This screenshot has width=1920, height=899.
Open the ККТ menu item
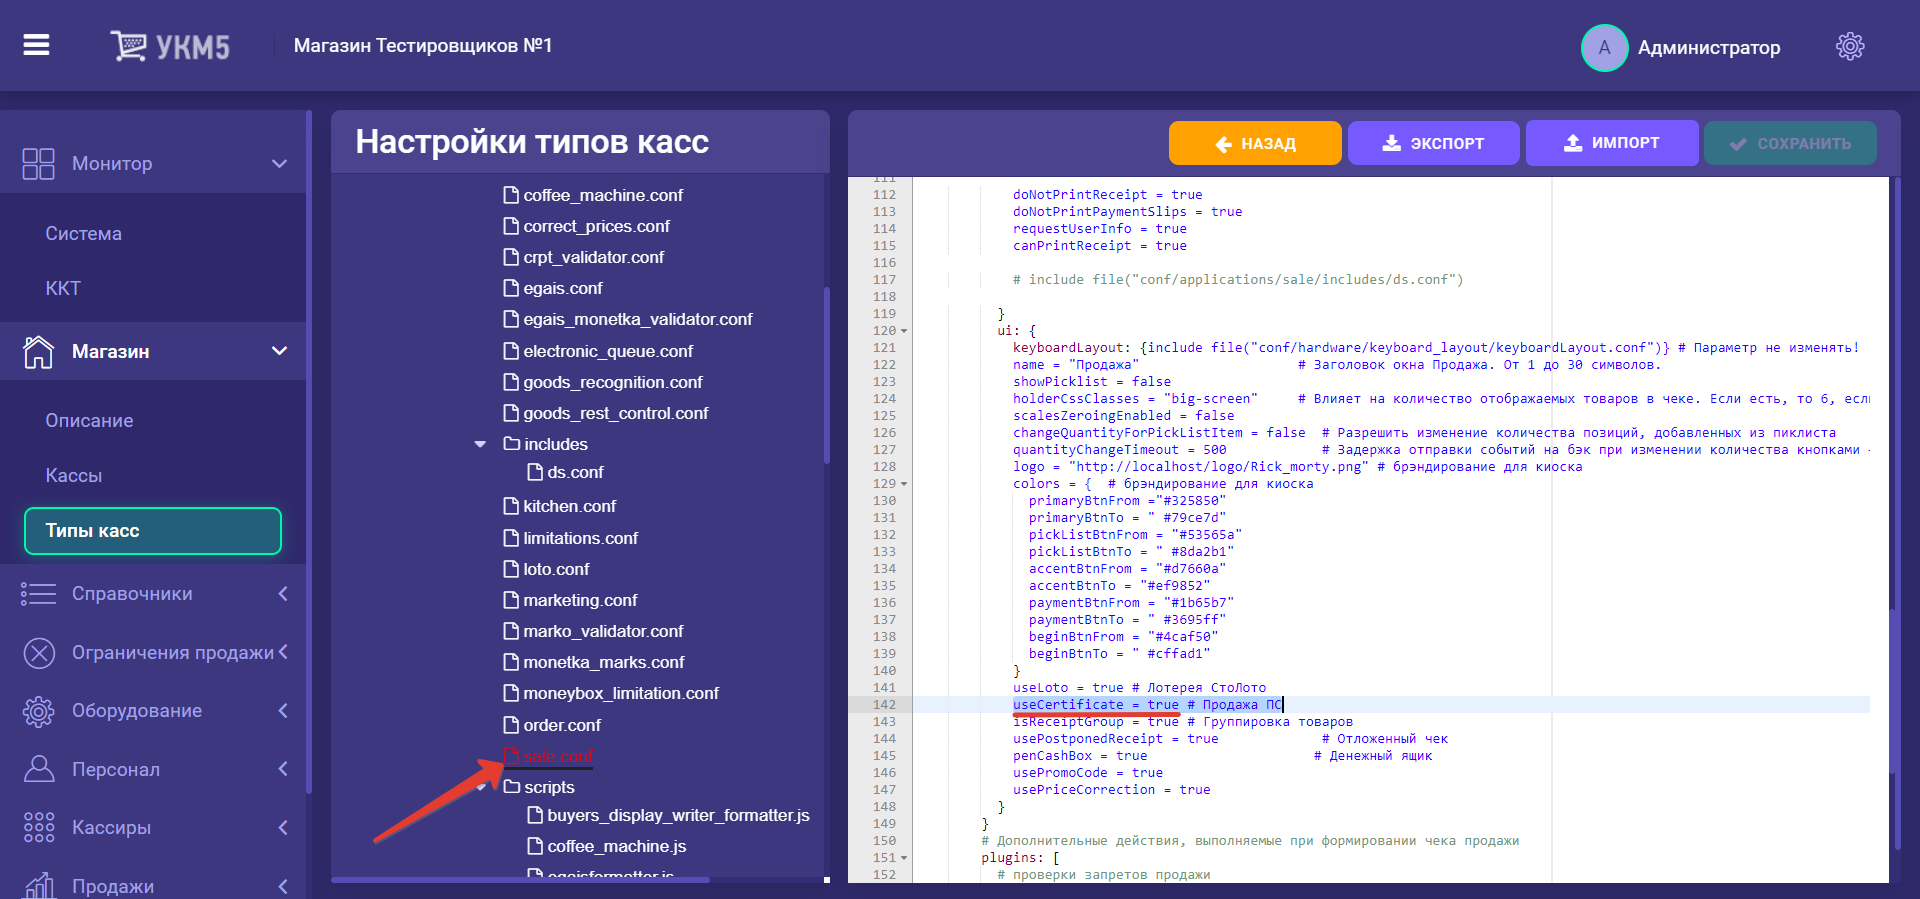click(63, 289)
